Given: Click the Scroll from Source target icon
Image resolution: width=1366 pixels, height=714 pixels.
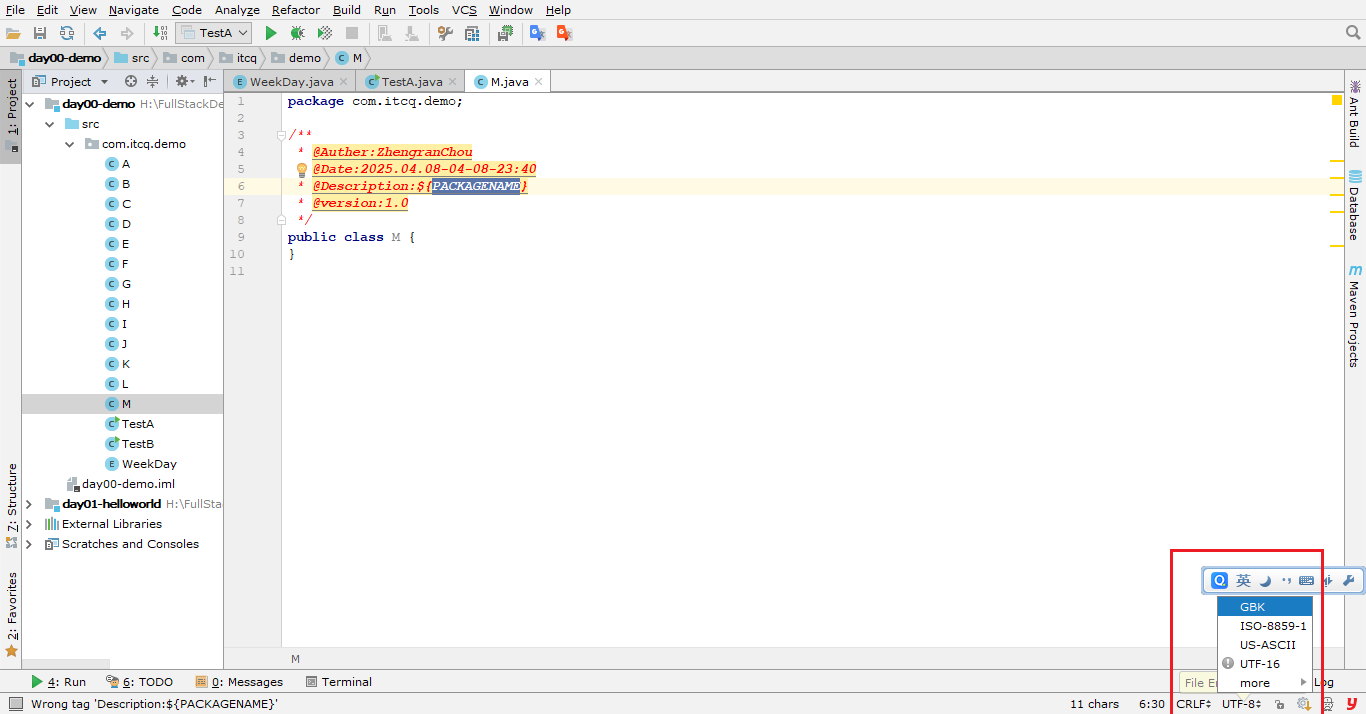Looking at the screenshot, I should click(x=130, y=82).
